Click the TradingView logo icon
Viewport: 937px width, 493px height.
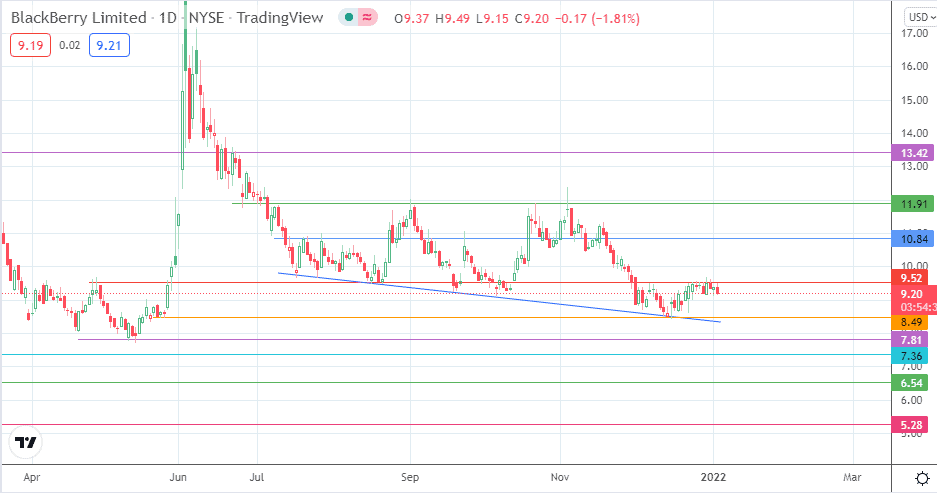click(25, 442)
